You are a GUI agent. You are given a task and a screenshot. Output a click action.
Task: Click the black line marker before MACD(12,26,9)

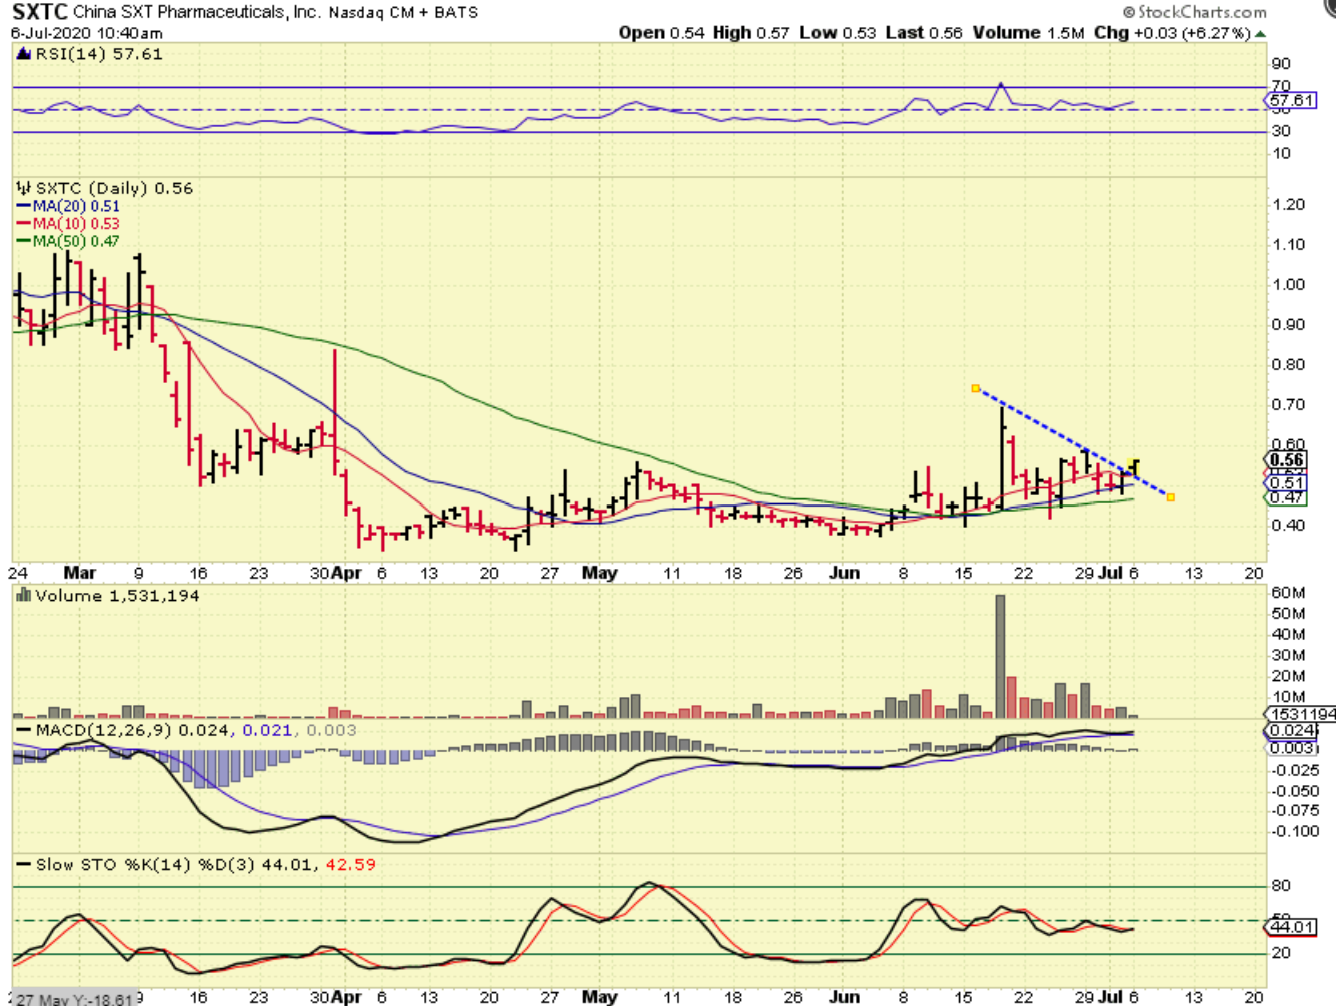tap(24, 730)
